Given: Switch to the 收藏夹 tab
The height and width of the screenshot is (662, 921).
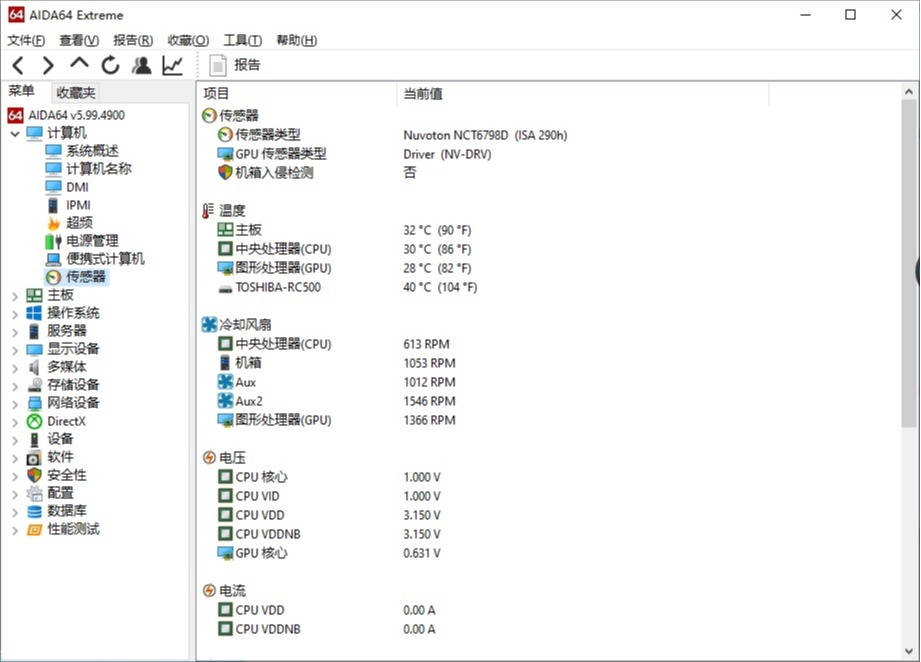Looking at the screenshot, I should [x=75, y=92].
